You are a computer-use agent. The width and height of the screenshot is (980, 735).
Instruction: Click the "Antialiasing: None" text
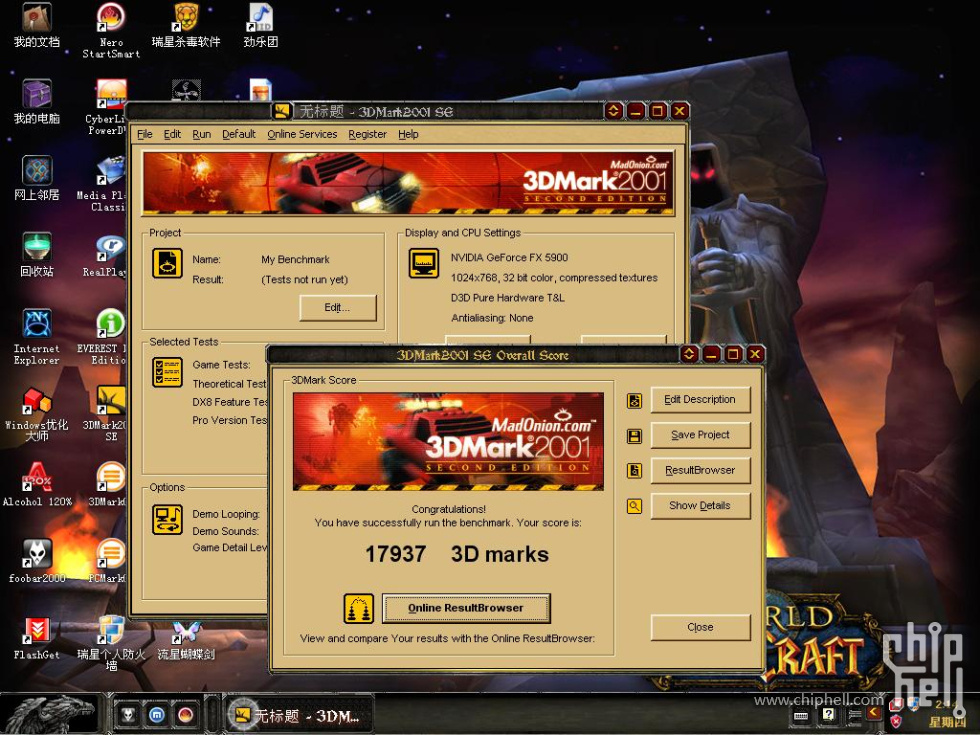[x=492, y=318]
